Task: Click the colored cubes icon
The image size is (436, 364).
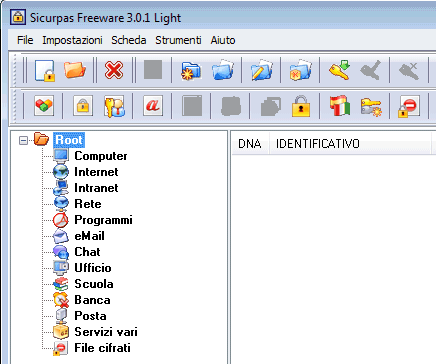Action: [x=44, y=106]
